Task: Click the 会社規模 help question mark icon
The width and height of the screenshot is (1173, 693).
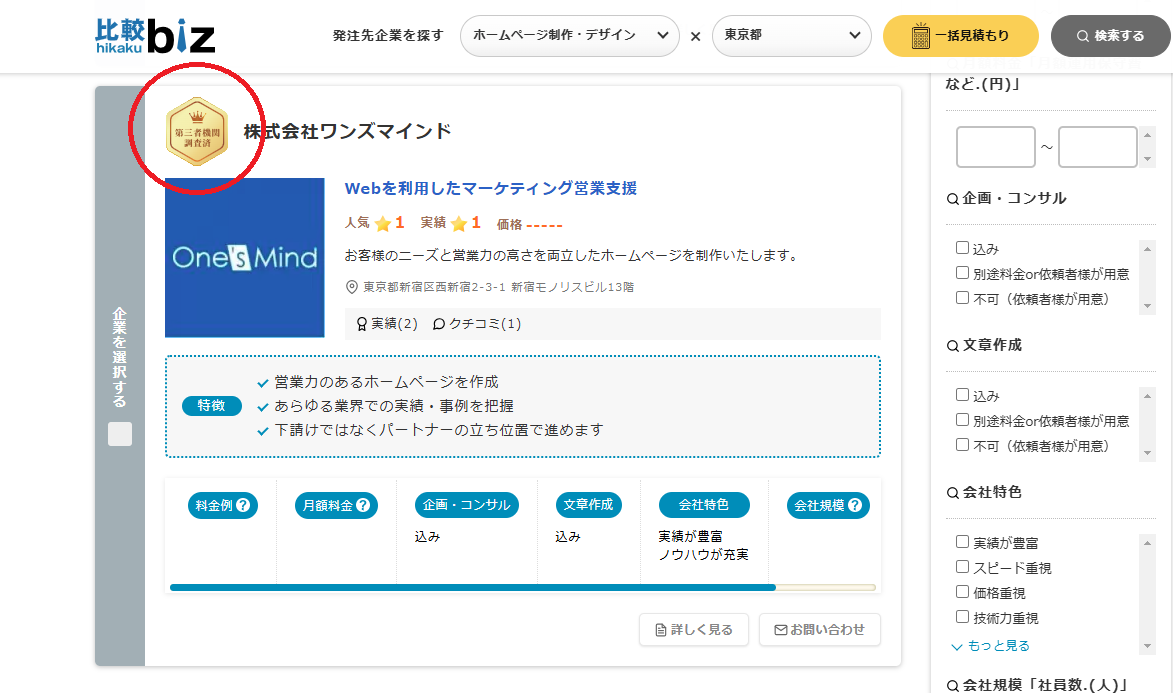Action: pyautogui.click(x=855, y=506)
